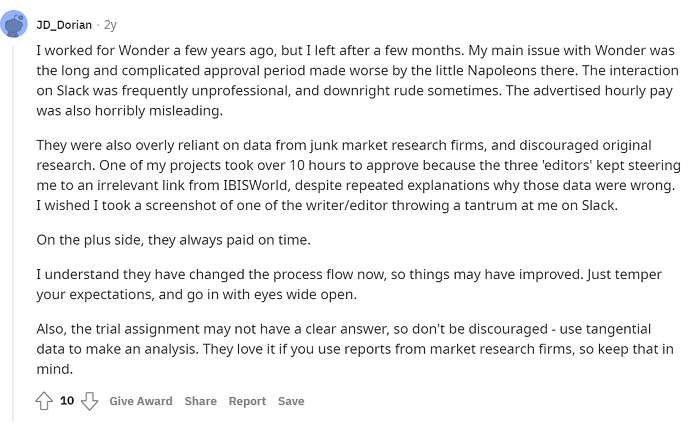Click the Give Award button

tap(140, 401)
